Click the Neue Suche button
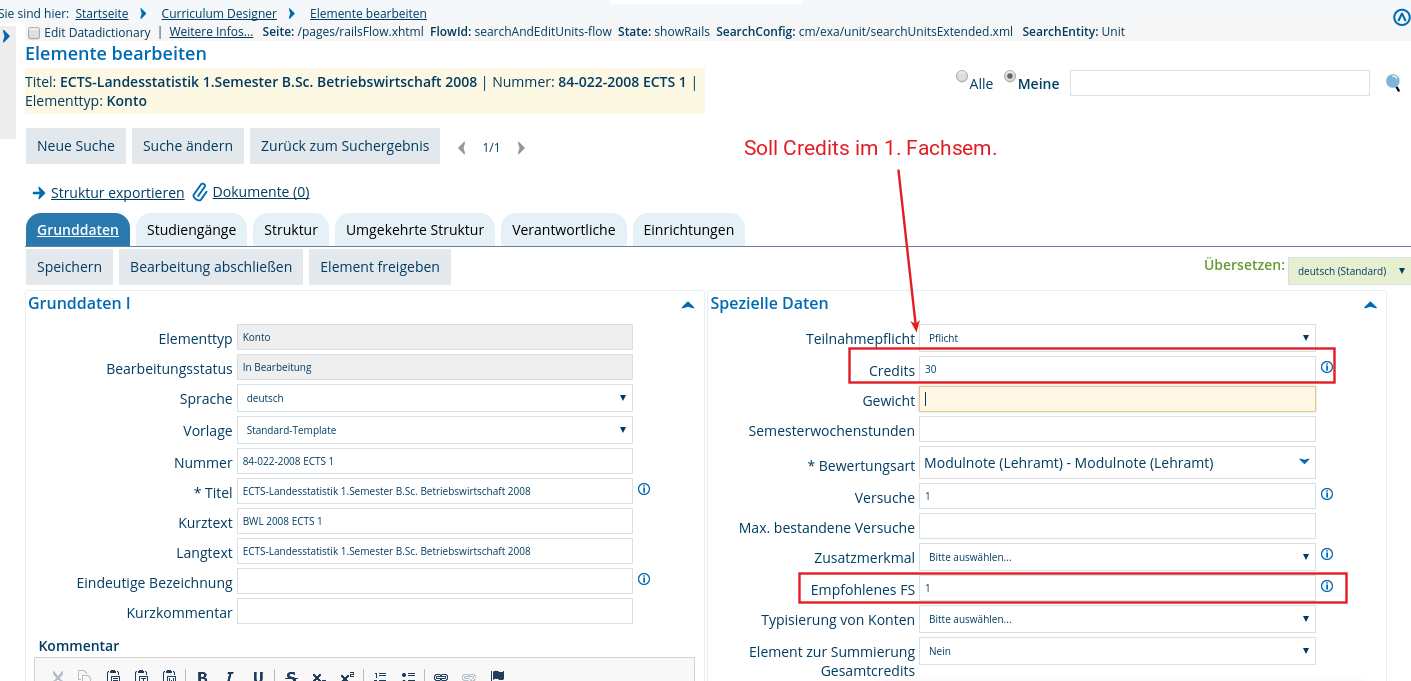The width and height of the screenshot is (1411, 681). 76,146
